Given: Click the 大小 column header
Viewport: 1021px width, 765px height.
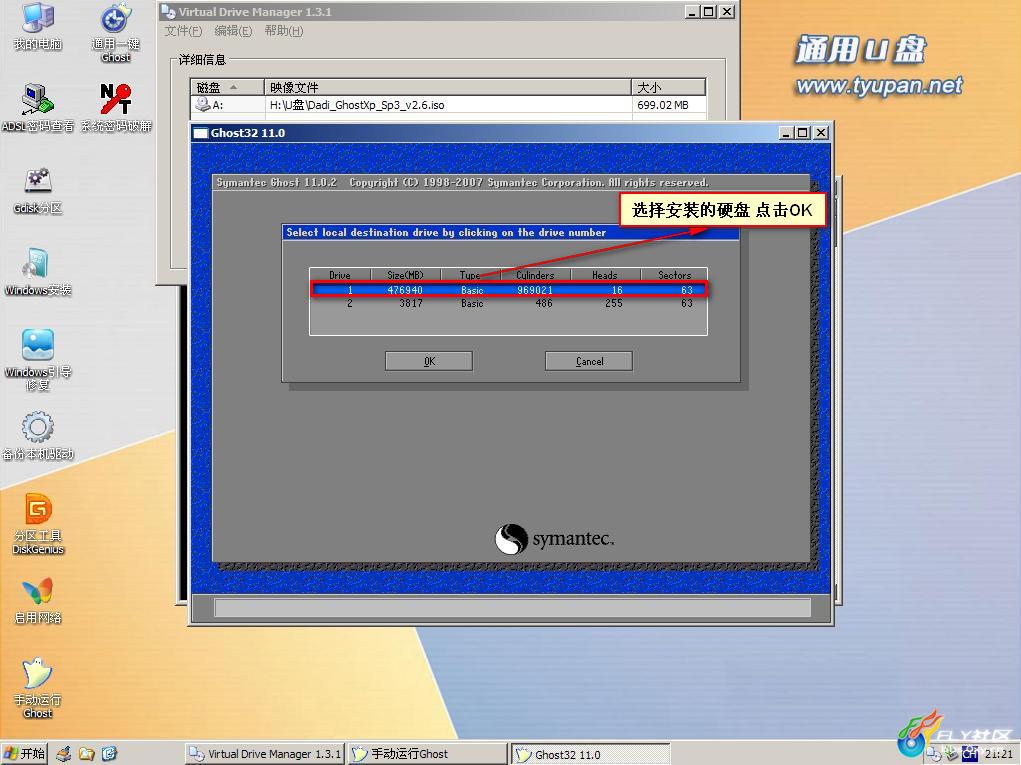Looking at the screenshot, I should [x=669, y=87].
